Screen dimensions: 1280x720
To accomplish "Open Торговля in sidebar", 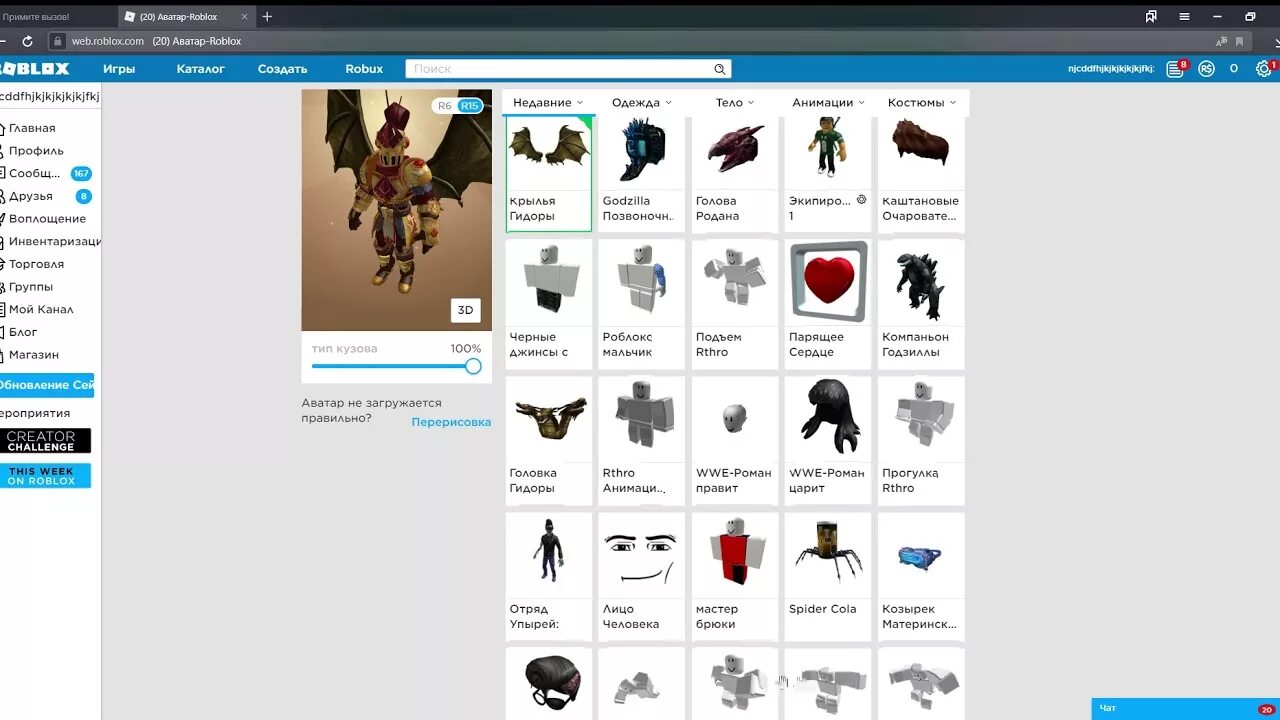I will [x=36, y=264].
